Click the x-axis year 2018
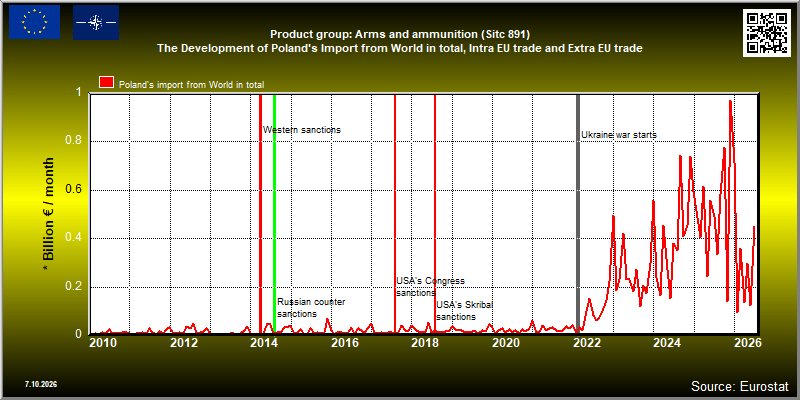 tap(425, 343)
